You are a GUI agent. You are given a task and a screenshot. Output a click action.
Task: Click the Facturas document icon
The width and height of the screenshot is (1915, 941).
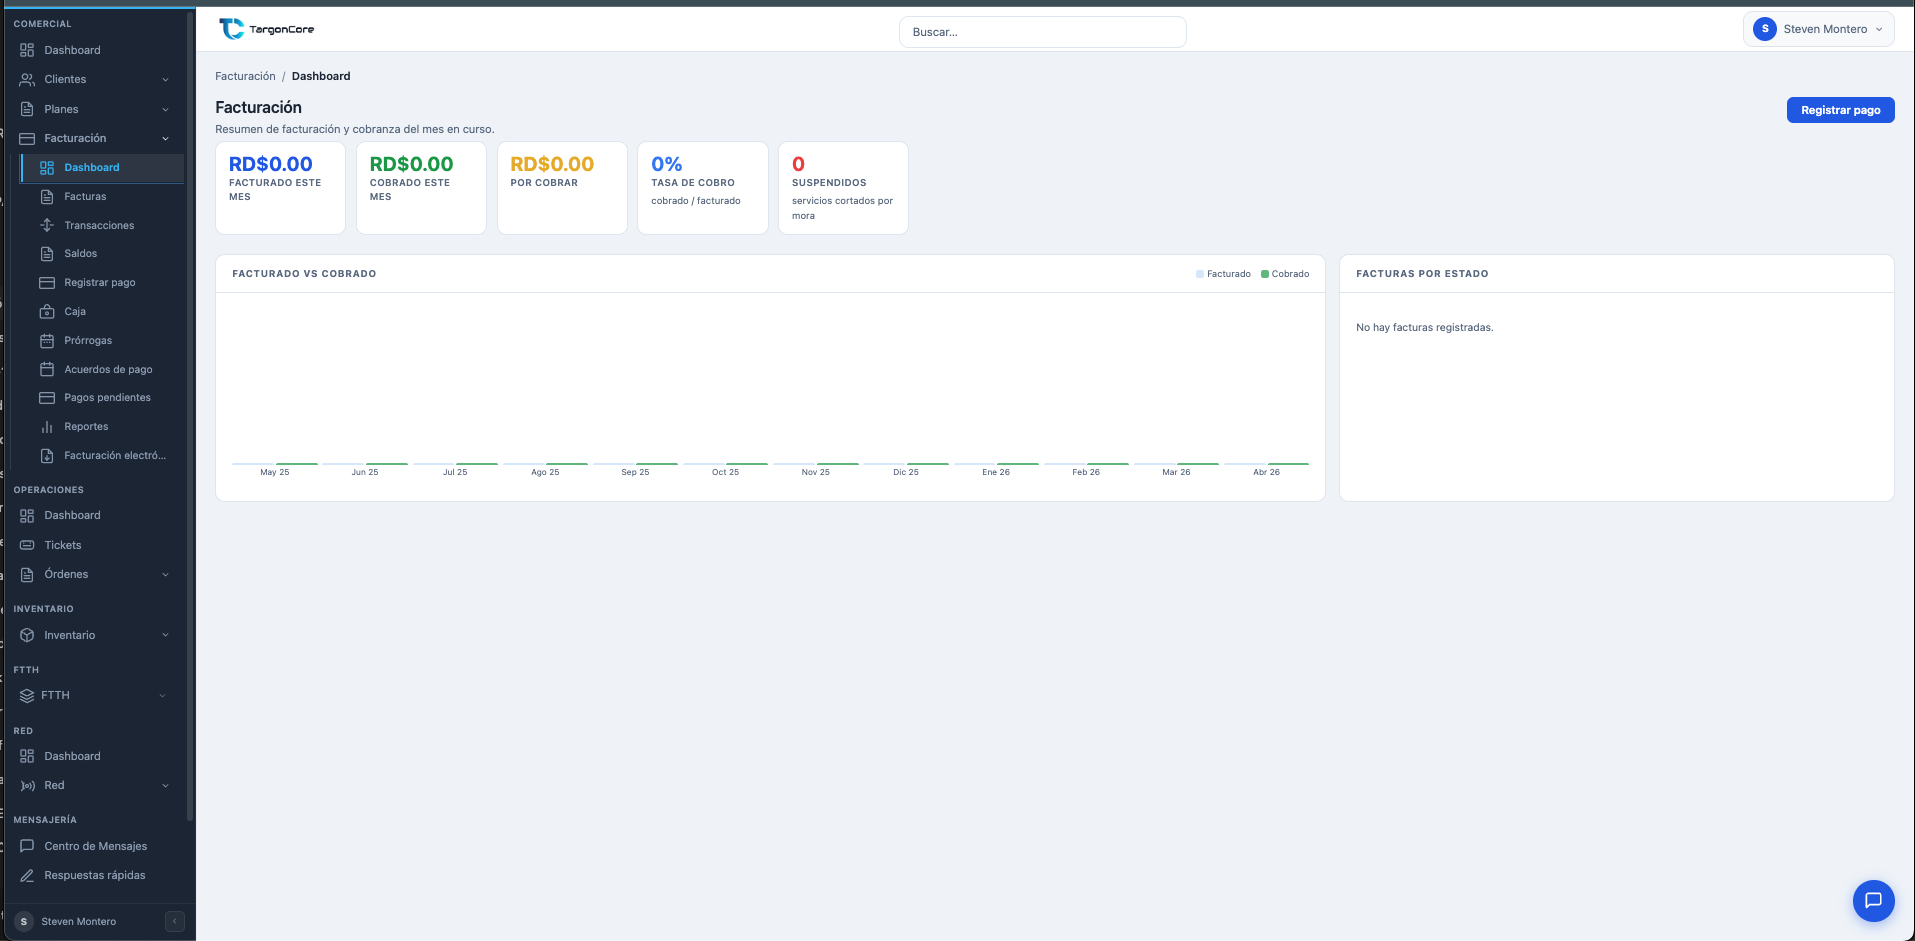tap(47, 196)
